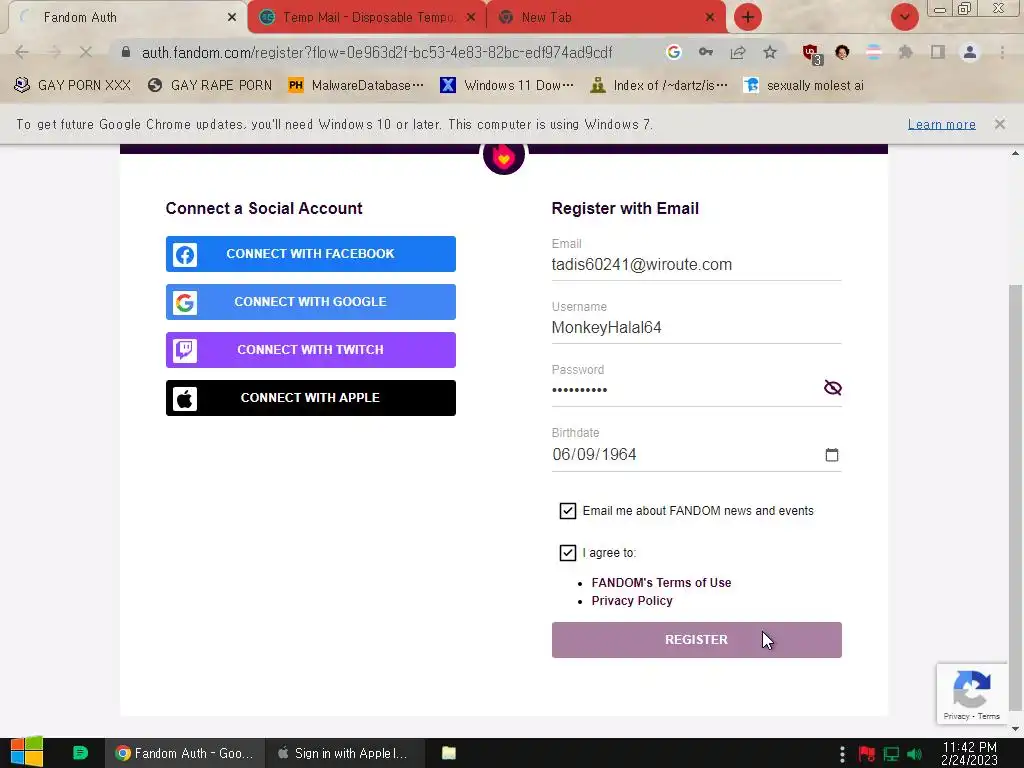Bookmark this tab with the star

[x=770, y=52]
